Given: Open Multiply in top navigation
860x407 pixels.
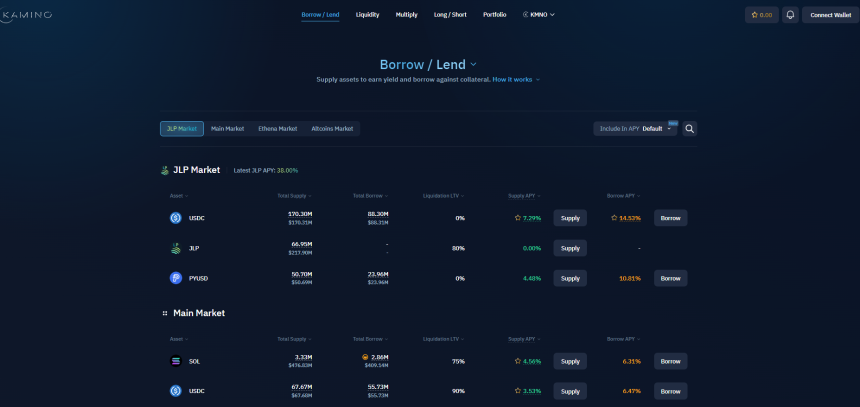Looking at the screenshot, I should [x=406, y=15].
